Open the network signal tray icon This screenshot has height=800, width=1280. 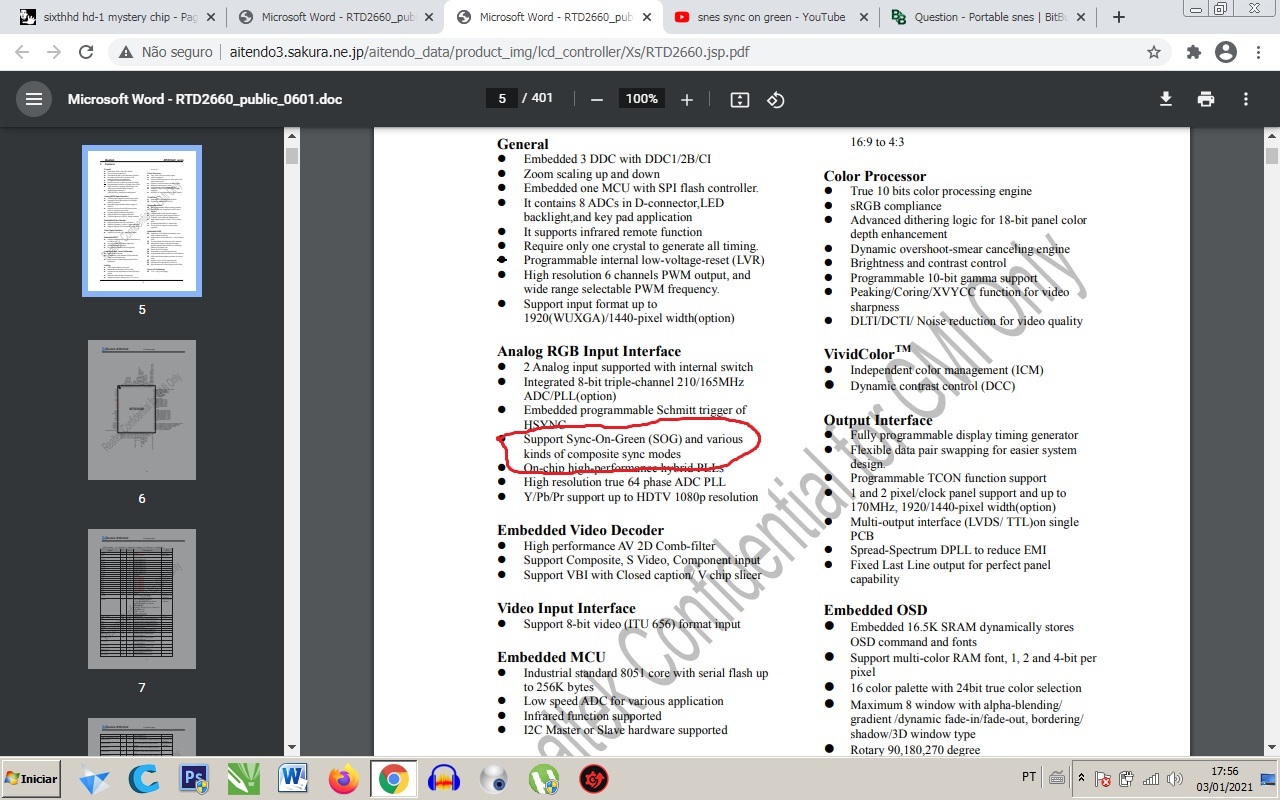tap(1151, 779)
